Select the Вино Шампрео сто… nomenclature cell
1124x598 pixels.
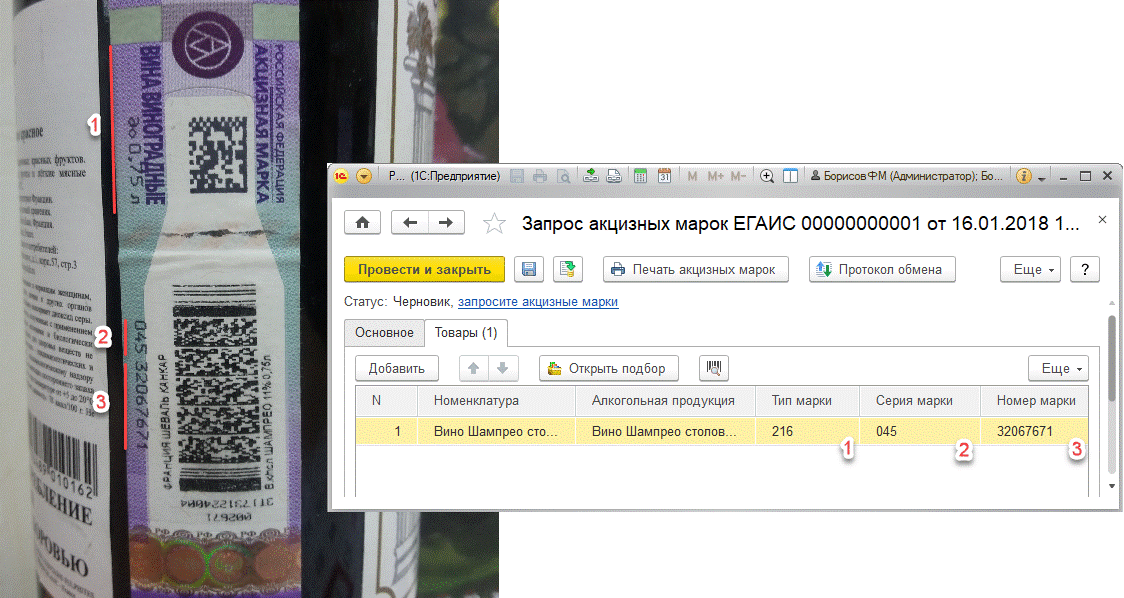point(497,432)
